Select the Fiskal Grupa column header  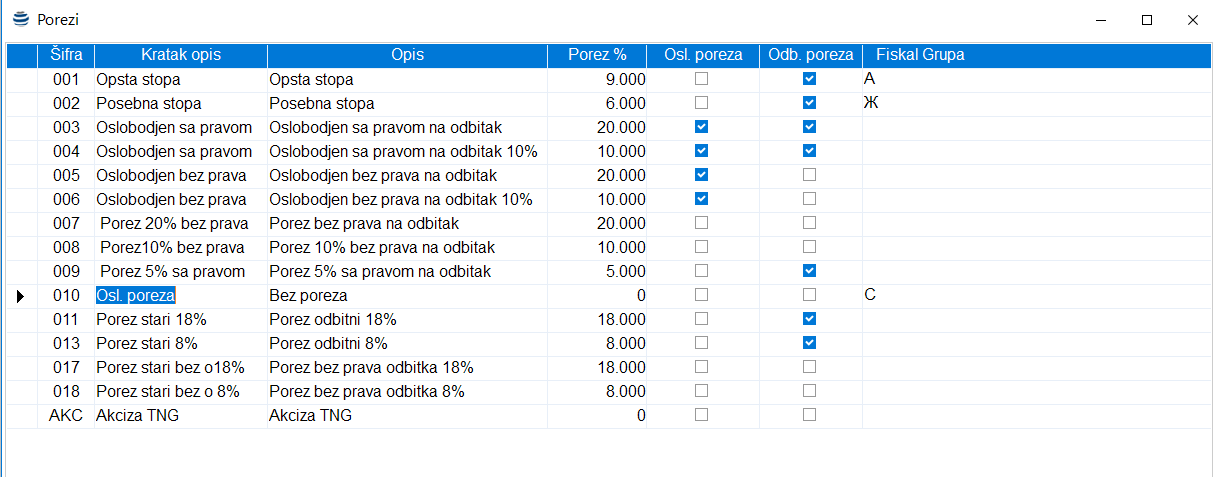pyautogui.click(x=920, y=55)
